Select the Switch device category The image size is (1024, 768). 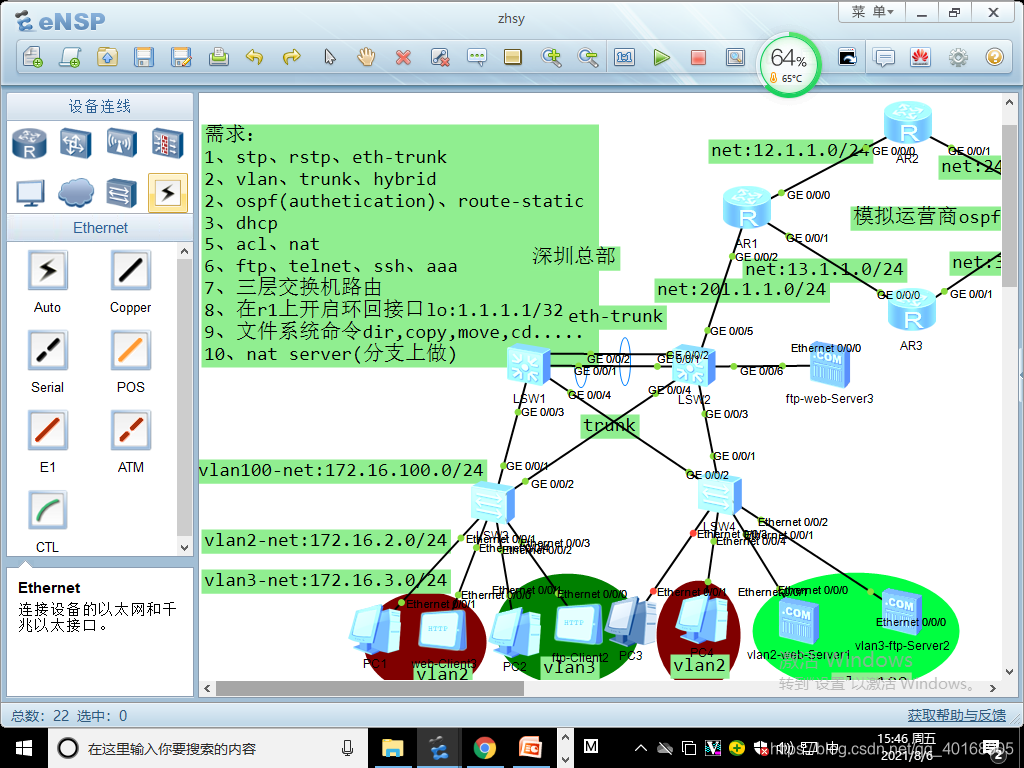(75, 143)
